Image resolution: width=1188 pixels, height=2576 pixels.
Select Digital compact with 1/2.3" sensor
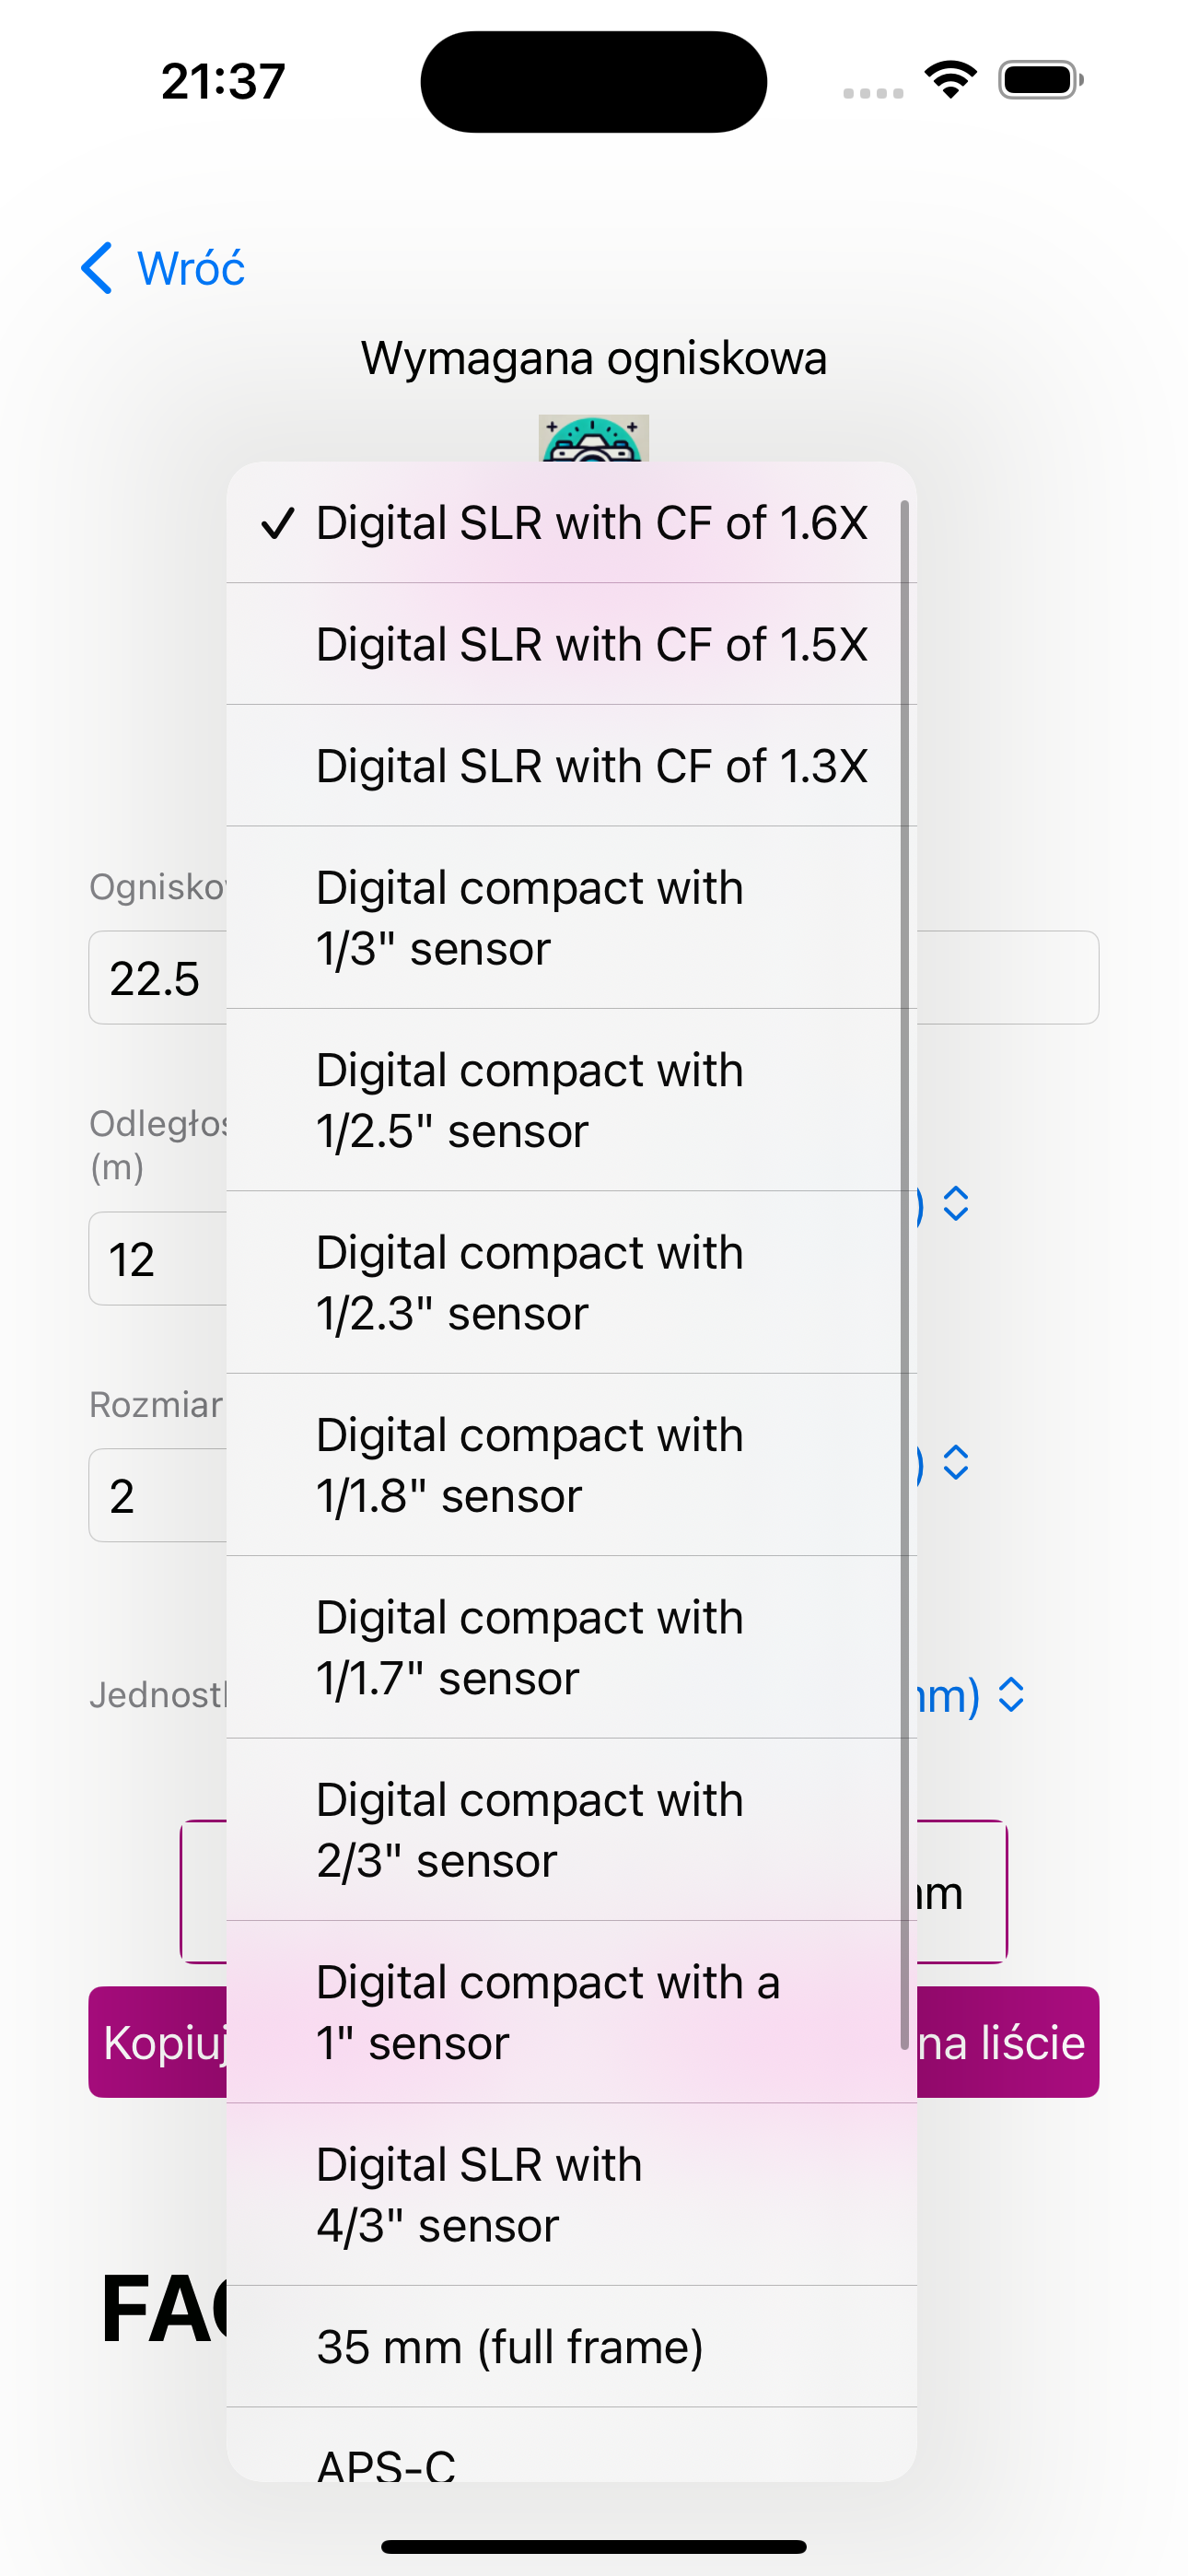pos(571,1282)
